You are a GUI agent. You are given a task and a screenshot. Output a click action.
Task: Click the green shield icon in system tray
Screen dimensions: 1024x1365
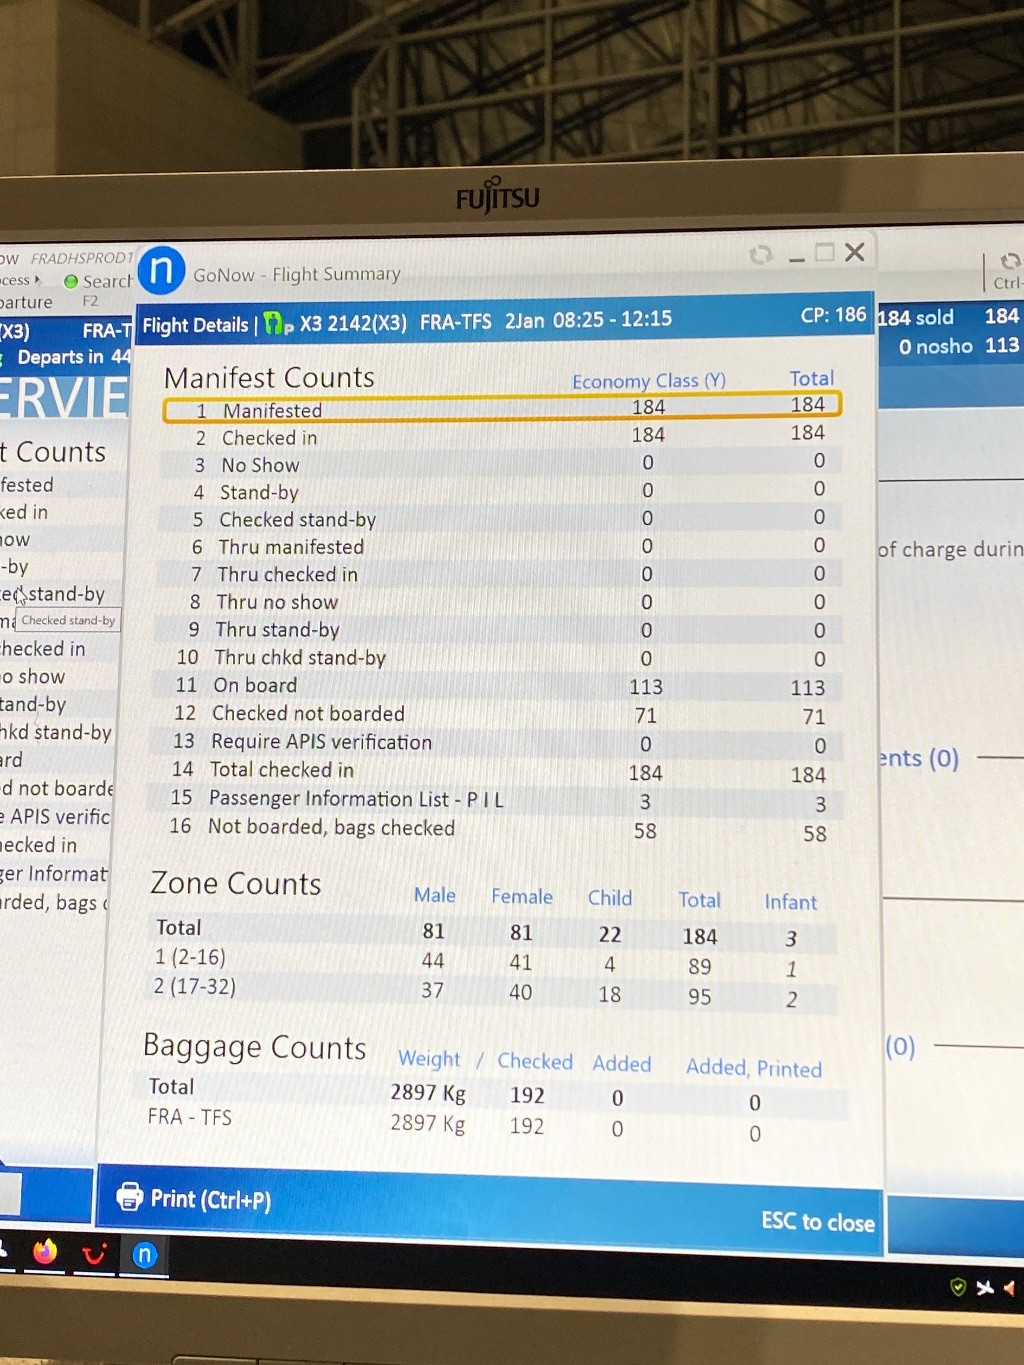click(x=958, y=1287)
